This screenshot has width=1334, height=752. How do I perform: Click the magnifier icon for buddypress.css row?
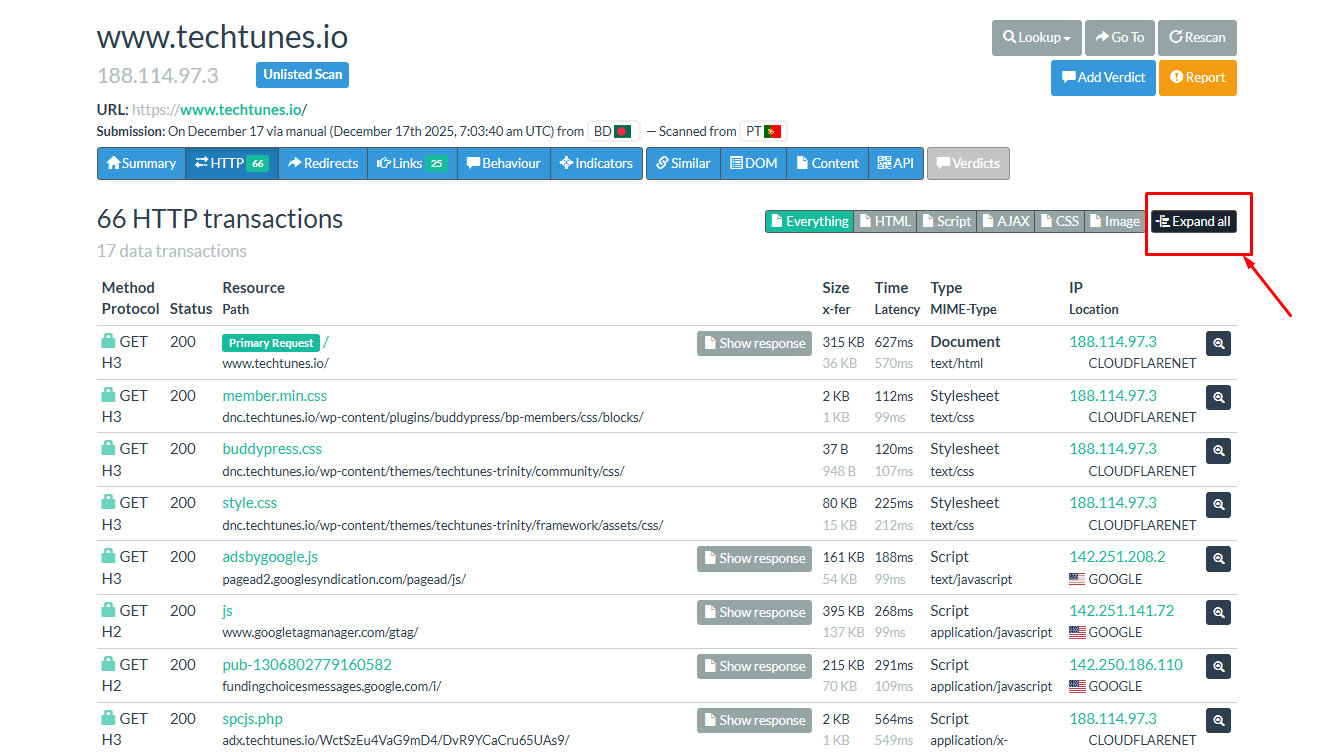pos(1218,451)
